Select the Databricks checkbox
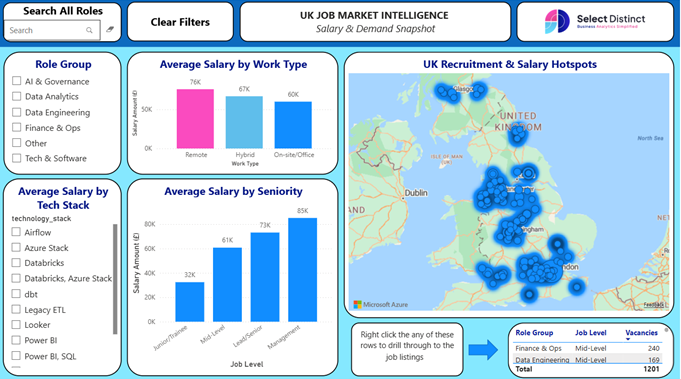The image size is (681, 379). 16,263
